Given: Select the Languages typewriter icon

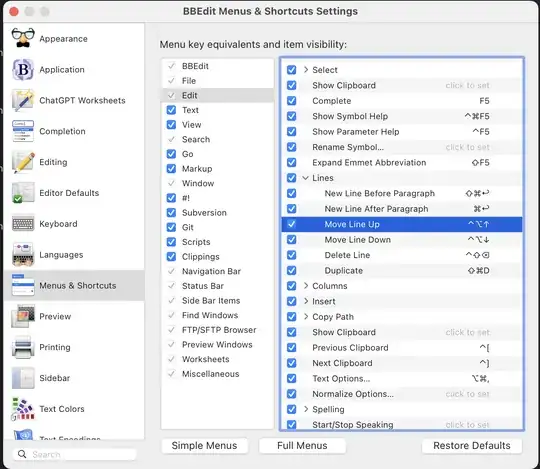Looking at the screenshot, I should coord(23,254).
